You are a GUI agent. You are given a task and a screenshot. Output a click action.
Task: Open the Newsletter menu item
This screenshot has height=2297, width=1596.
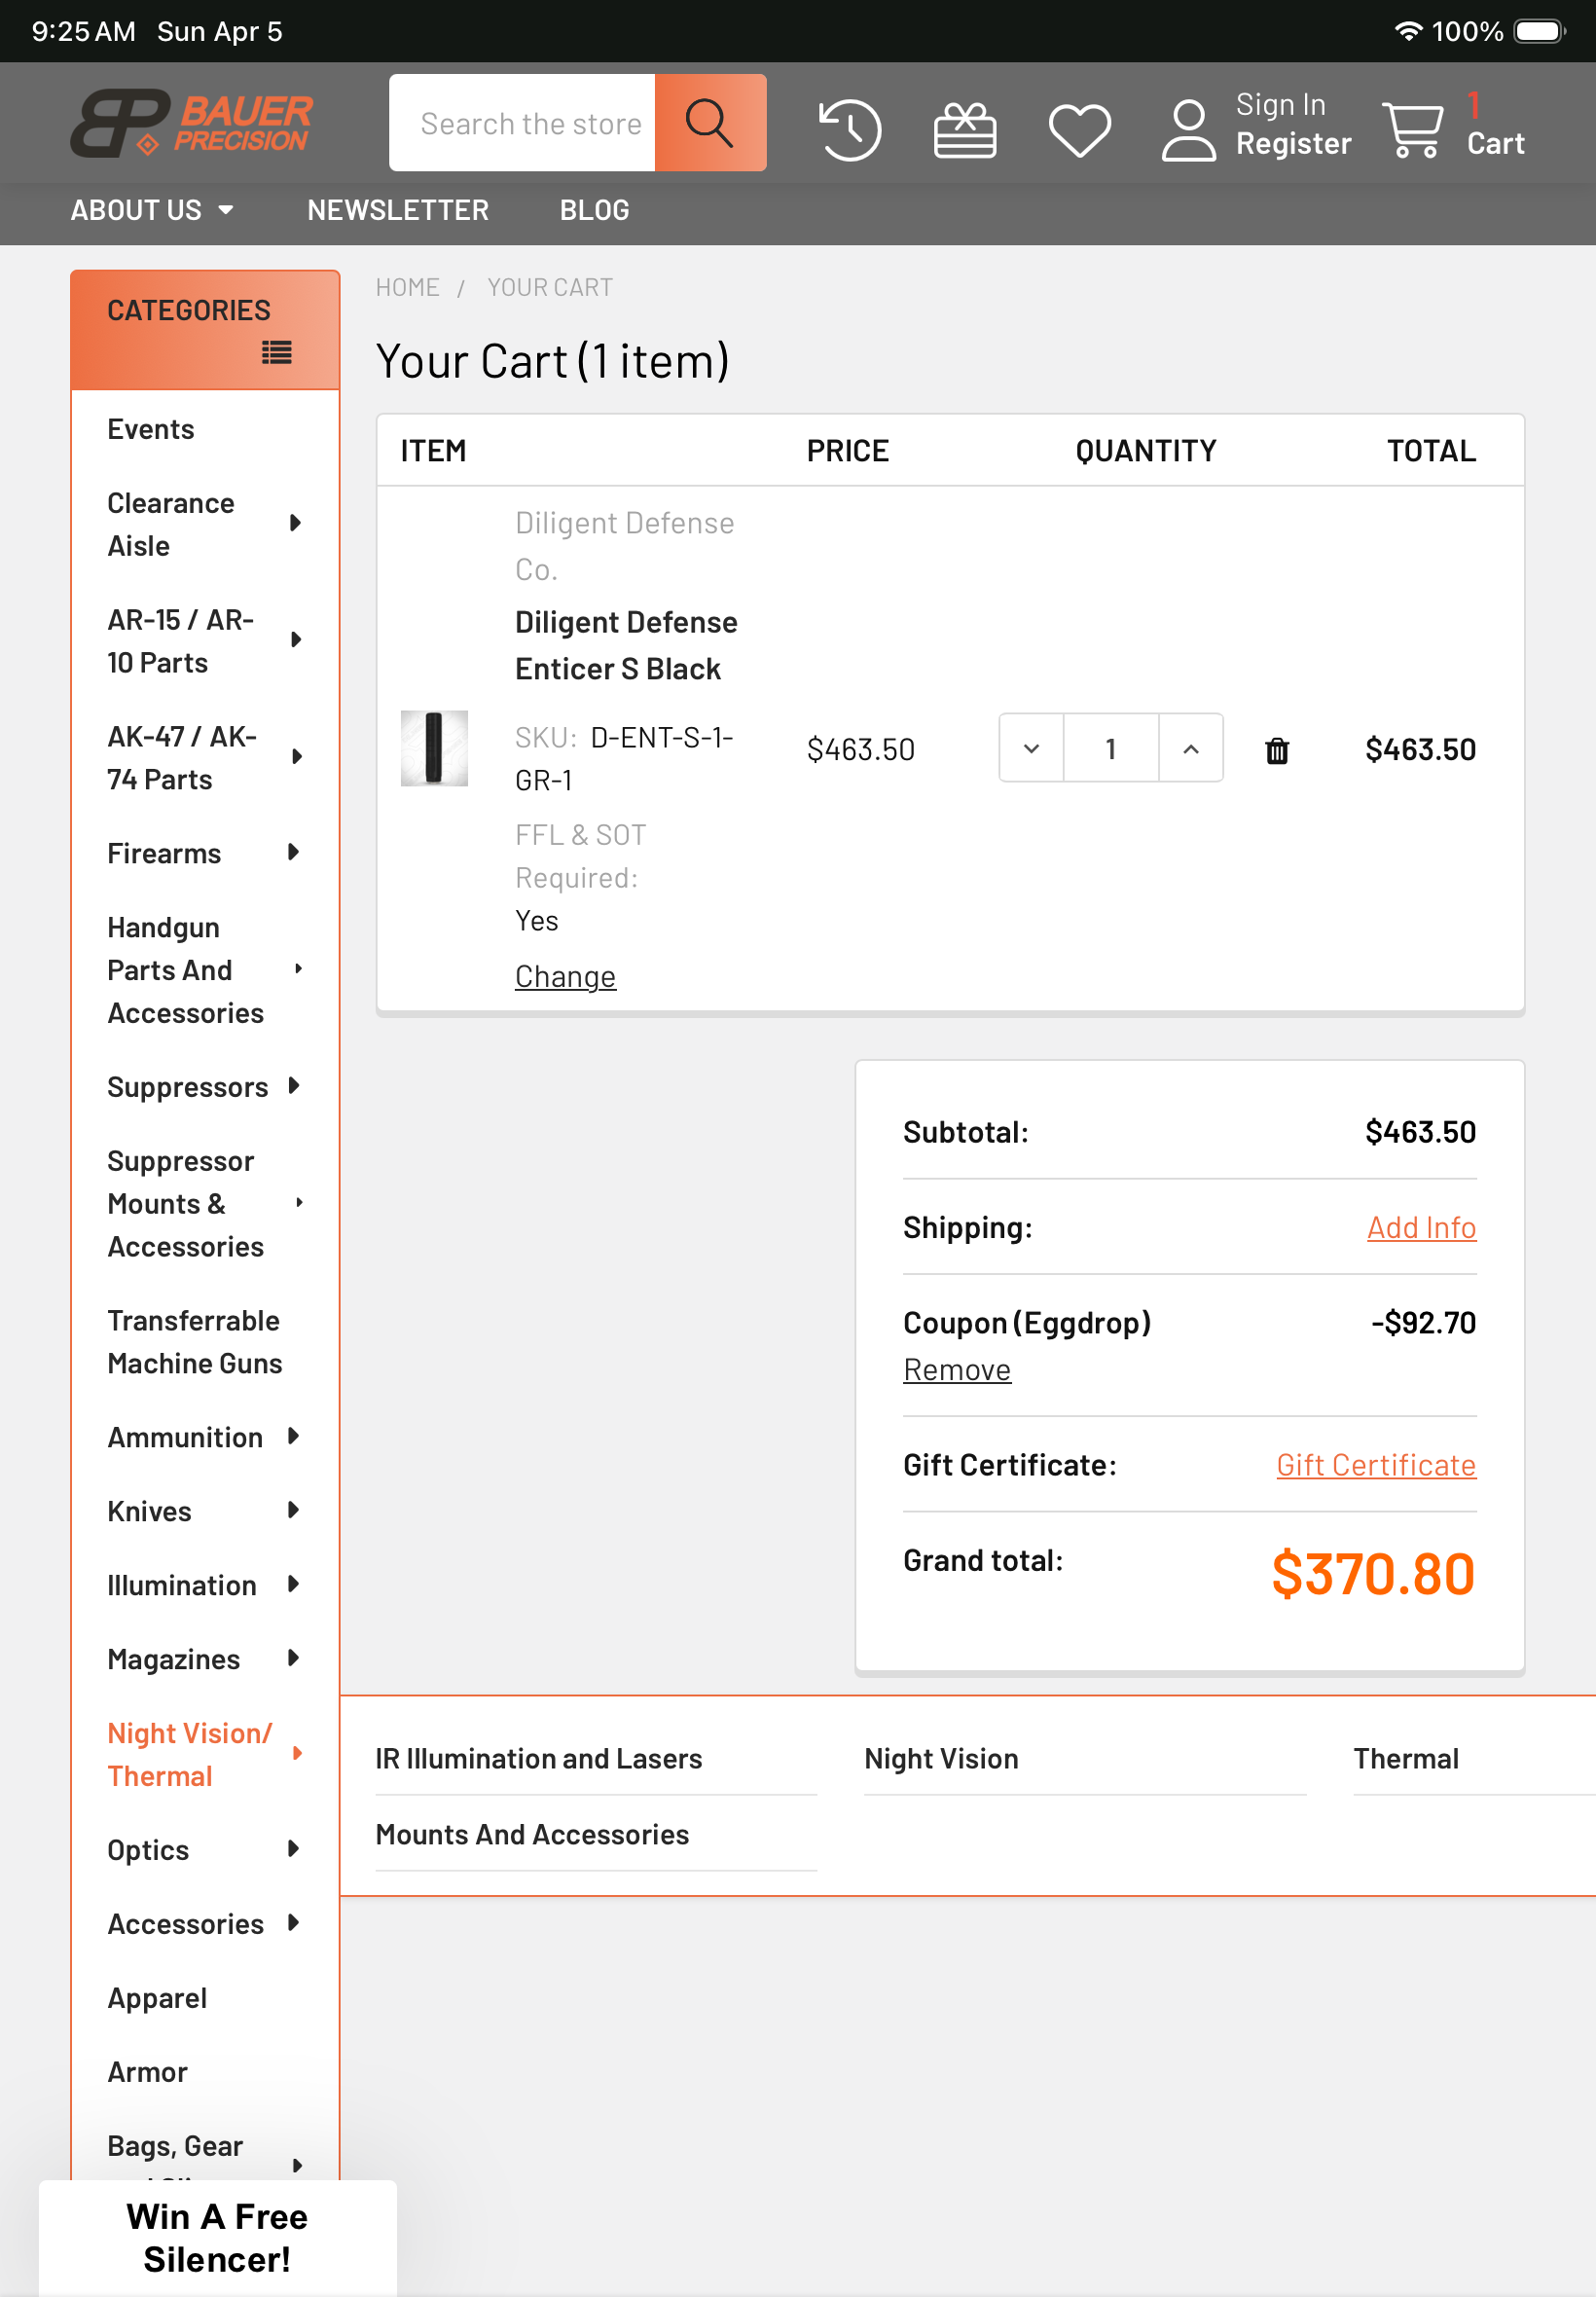398,210
